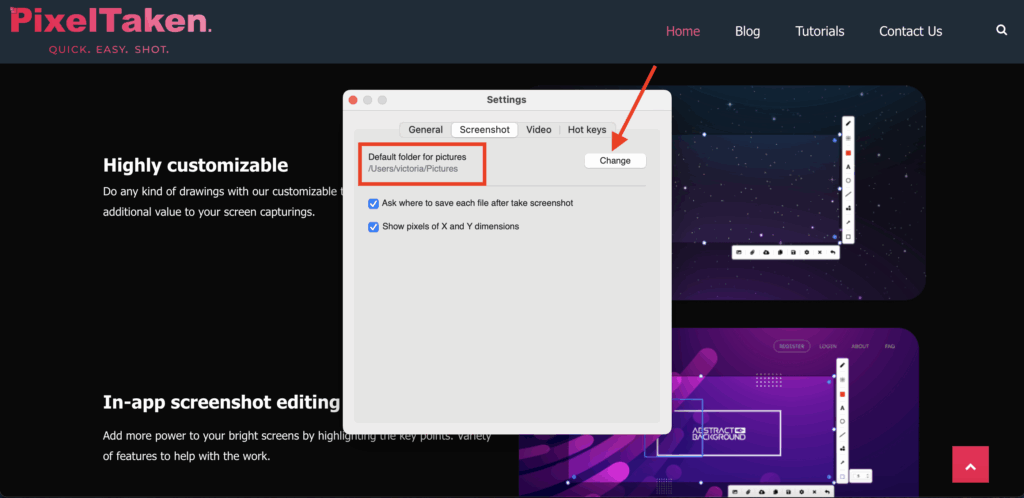Pick the shapes tool in the starry preview toolbar
The height and width of the screenshot is (498, 1024).
tap(848, 208)
